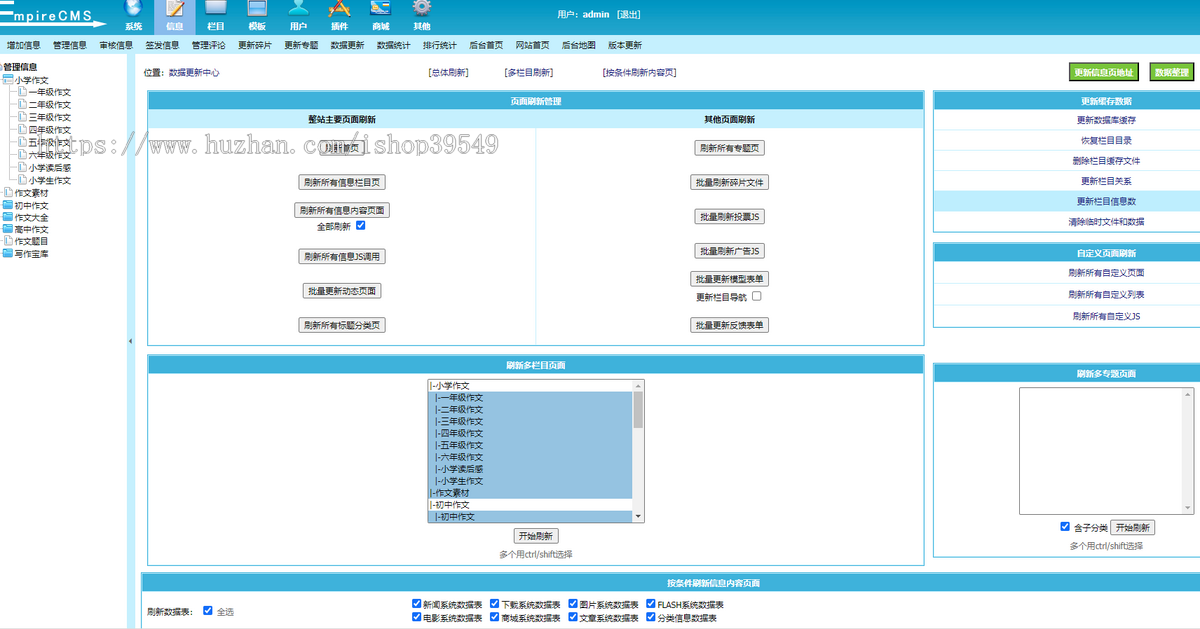Click the page icon beside 四年级作文
Viewport: 1200px width, 629px height.
click(x=22, y=130)
